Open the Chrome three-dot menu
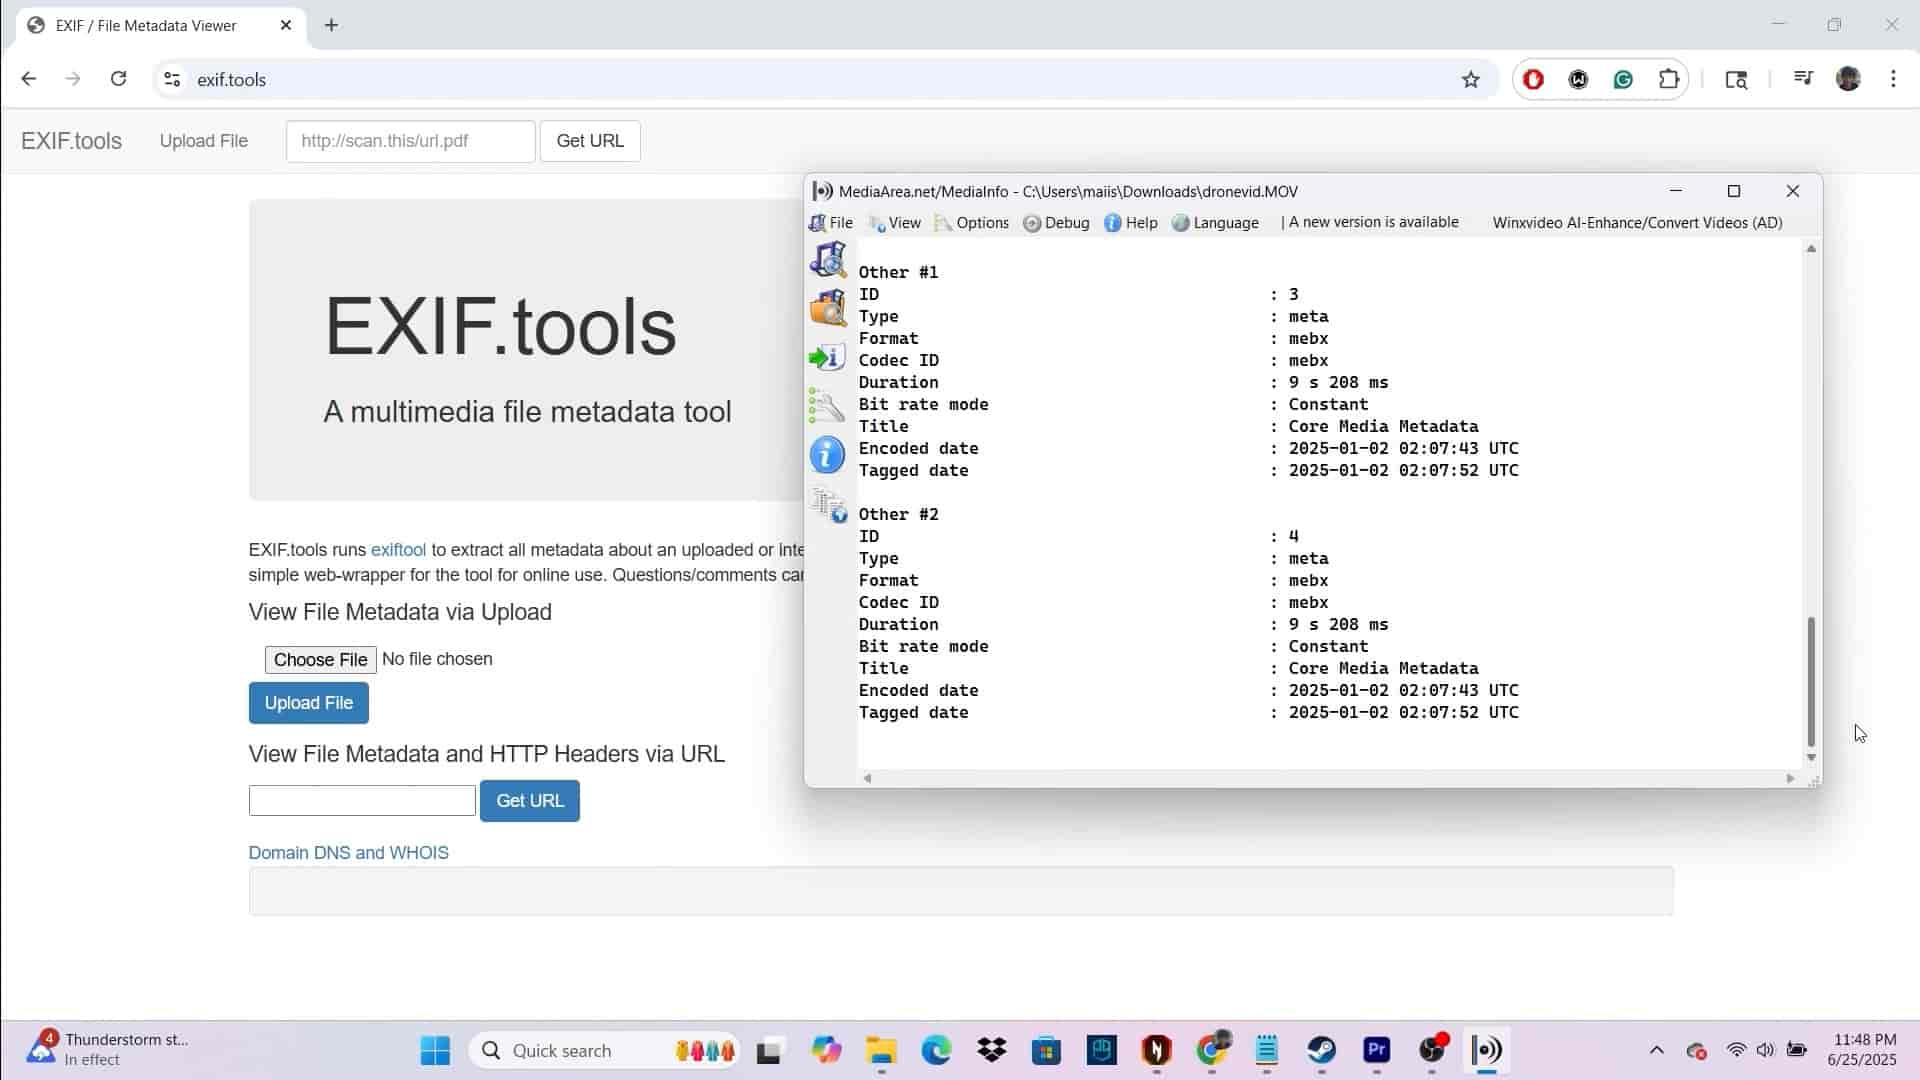This screenshot has width=1920, height=1080. click(1893, 79)
